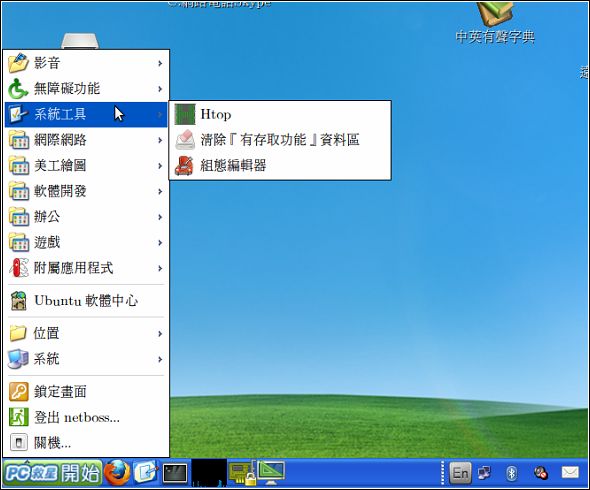The image size is (590, 490).
Task: Open the 網際網路 category
Action: (x=86, y=140)
